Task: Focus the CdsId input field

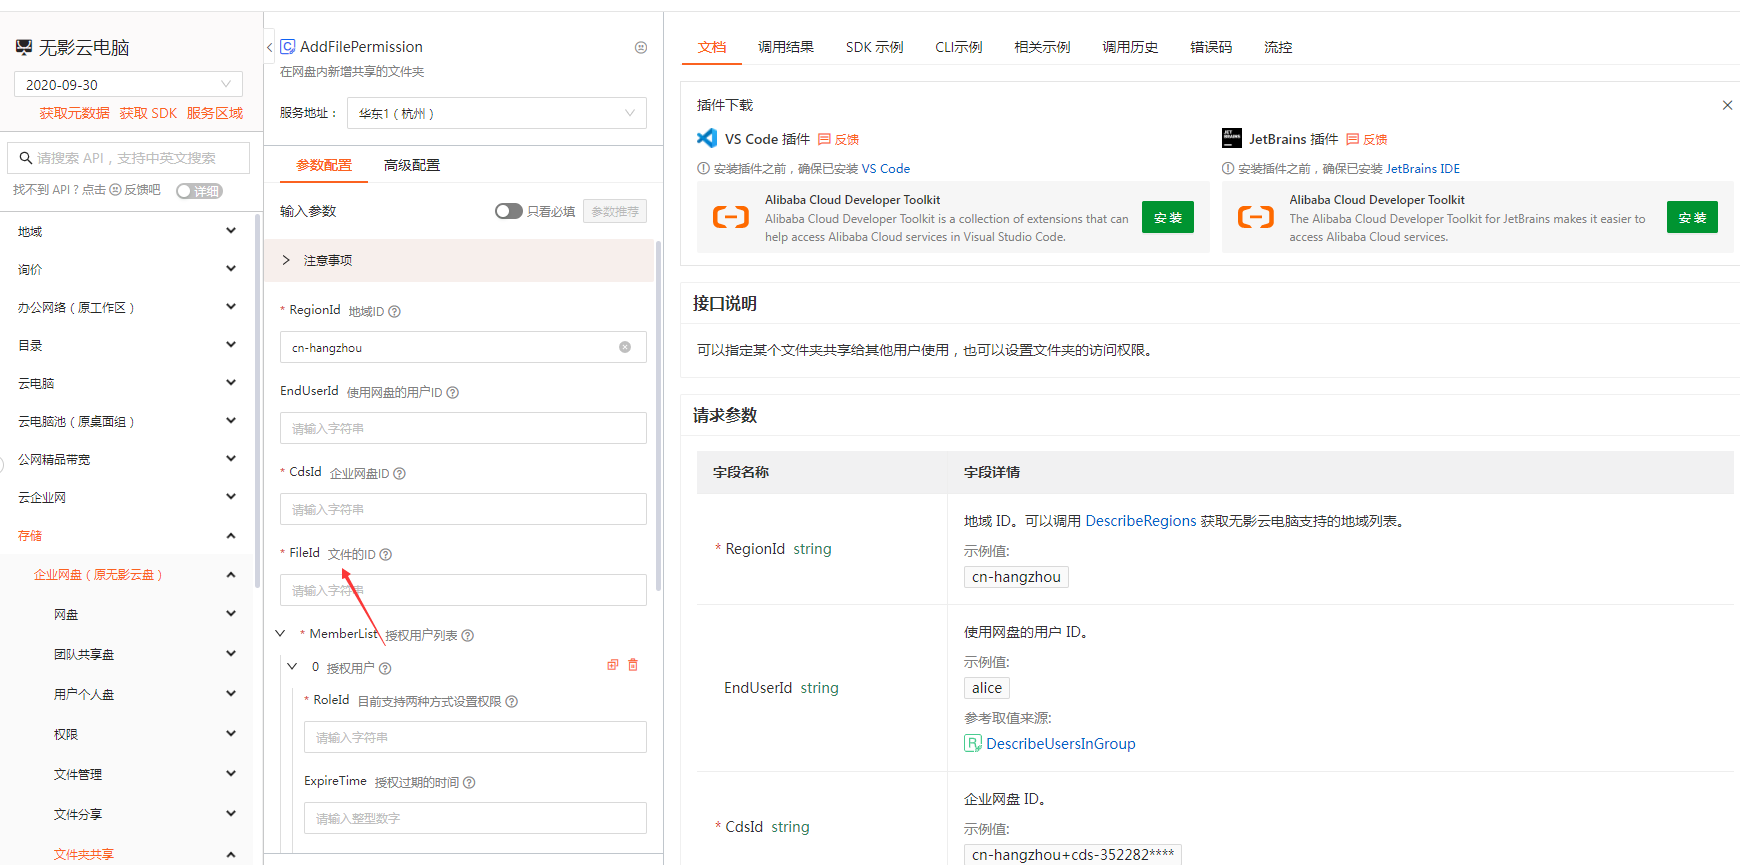Action: pyautogui.click(x=463, y=509)
